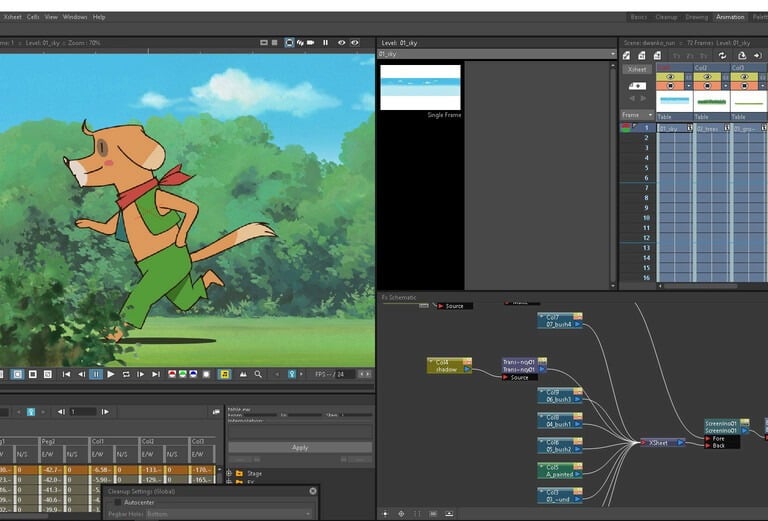Click the Fit to Window icon under the schematic

[x=386, y=513]
